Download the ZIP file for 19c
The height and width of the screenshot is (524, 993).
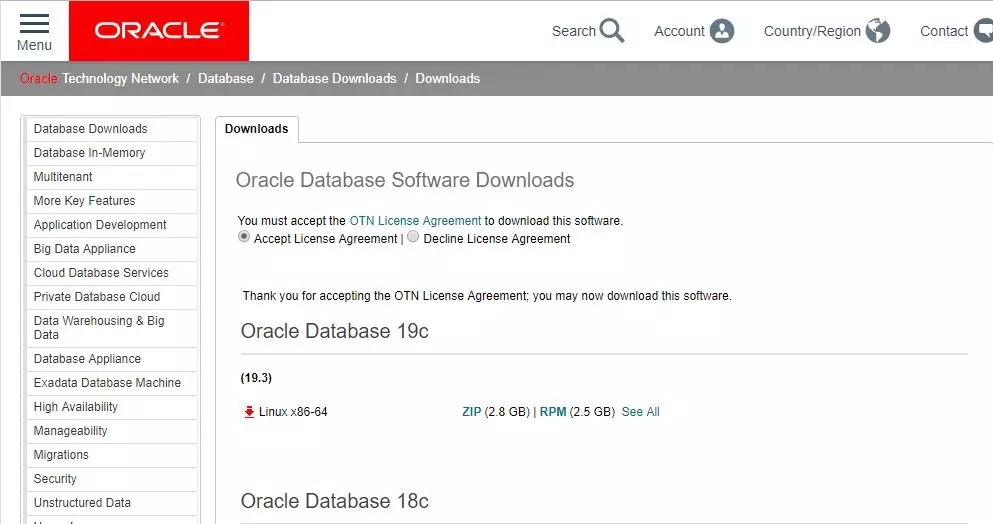pos(471,412)
